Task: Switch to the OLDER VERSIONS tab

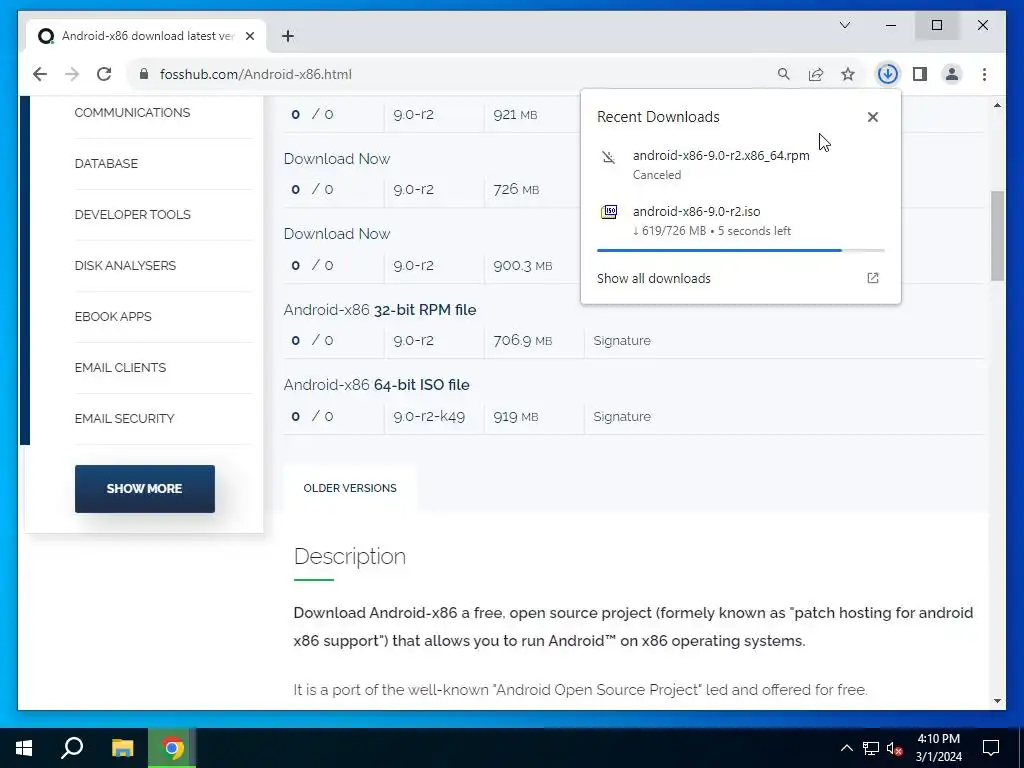Action: (x=350, y=488)
